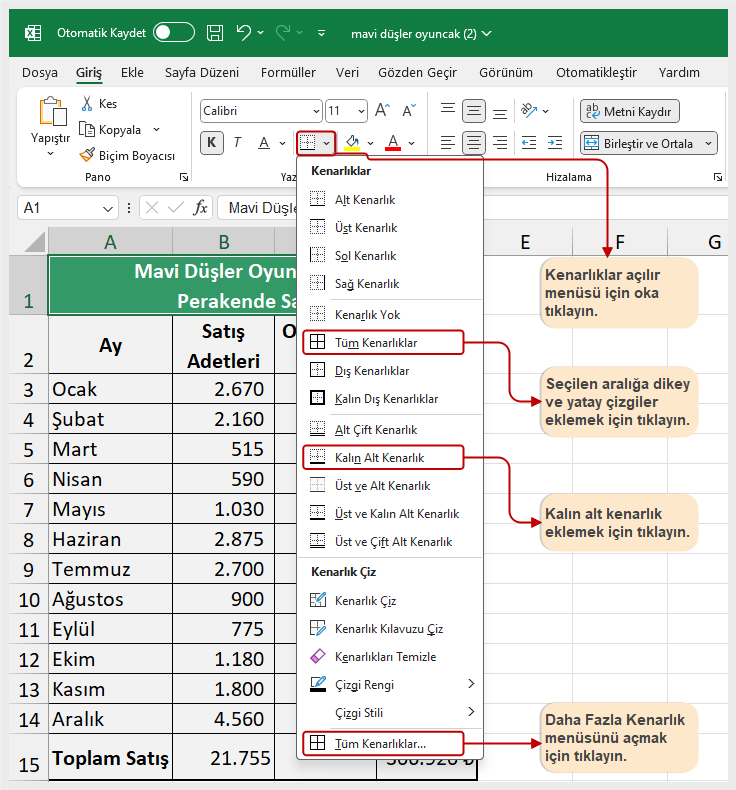Expand the Kopyala dropdown arrow
The image size is (736, 790).
tap(157, 129)
